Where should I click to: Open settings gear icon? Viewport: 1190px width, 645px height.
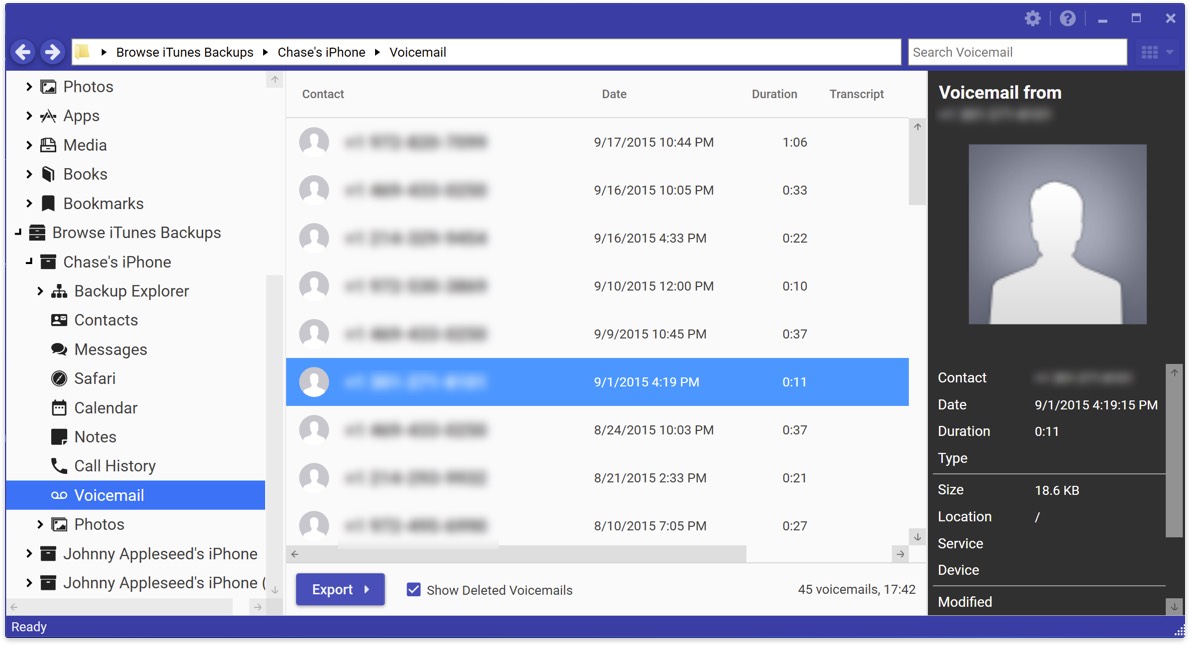(x=1033, y=19)
